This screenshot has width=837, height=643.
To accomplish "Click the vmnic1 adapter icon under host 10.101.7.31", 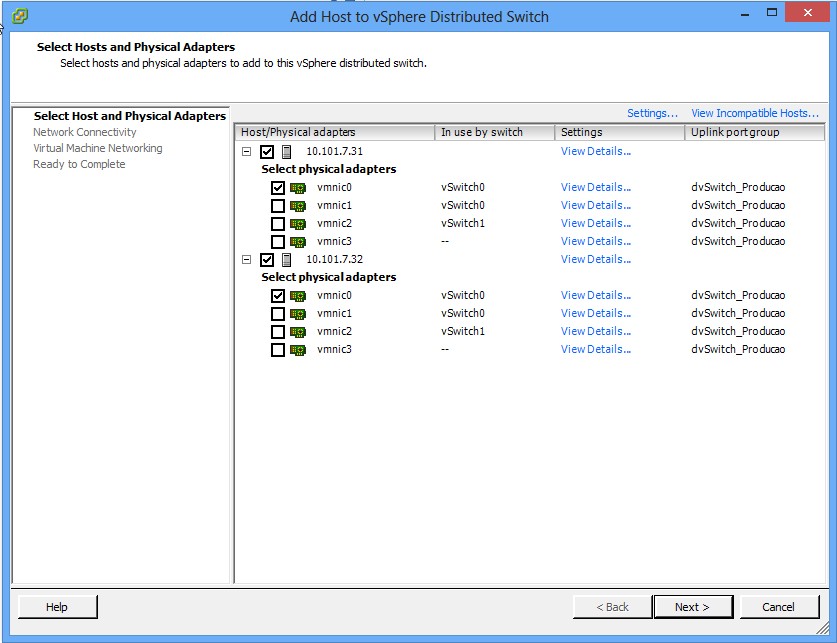I will 298,206.
